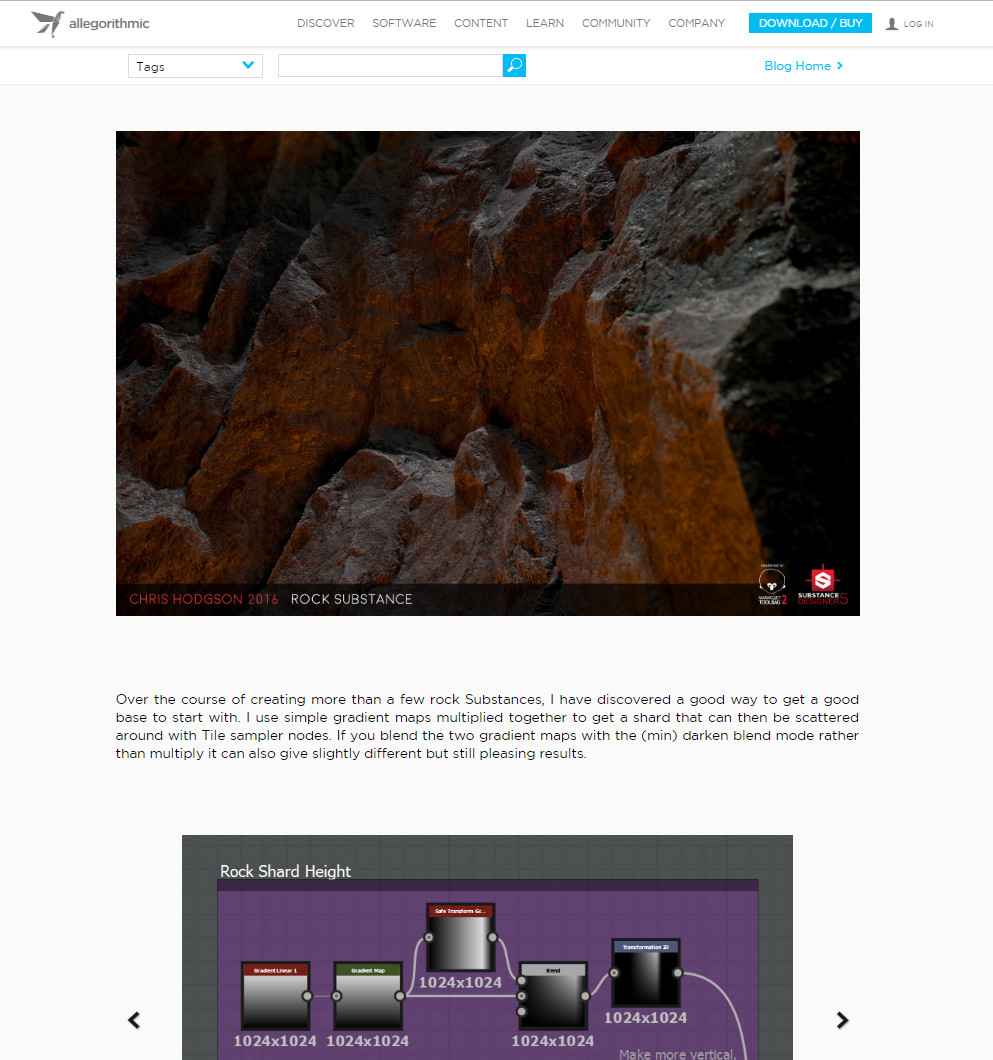Open the Community menu
Image resolution: width=993 pixels, height=1060 pixels.
pos(616,23)
